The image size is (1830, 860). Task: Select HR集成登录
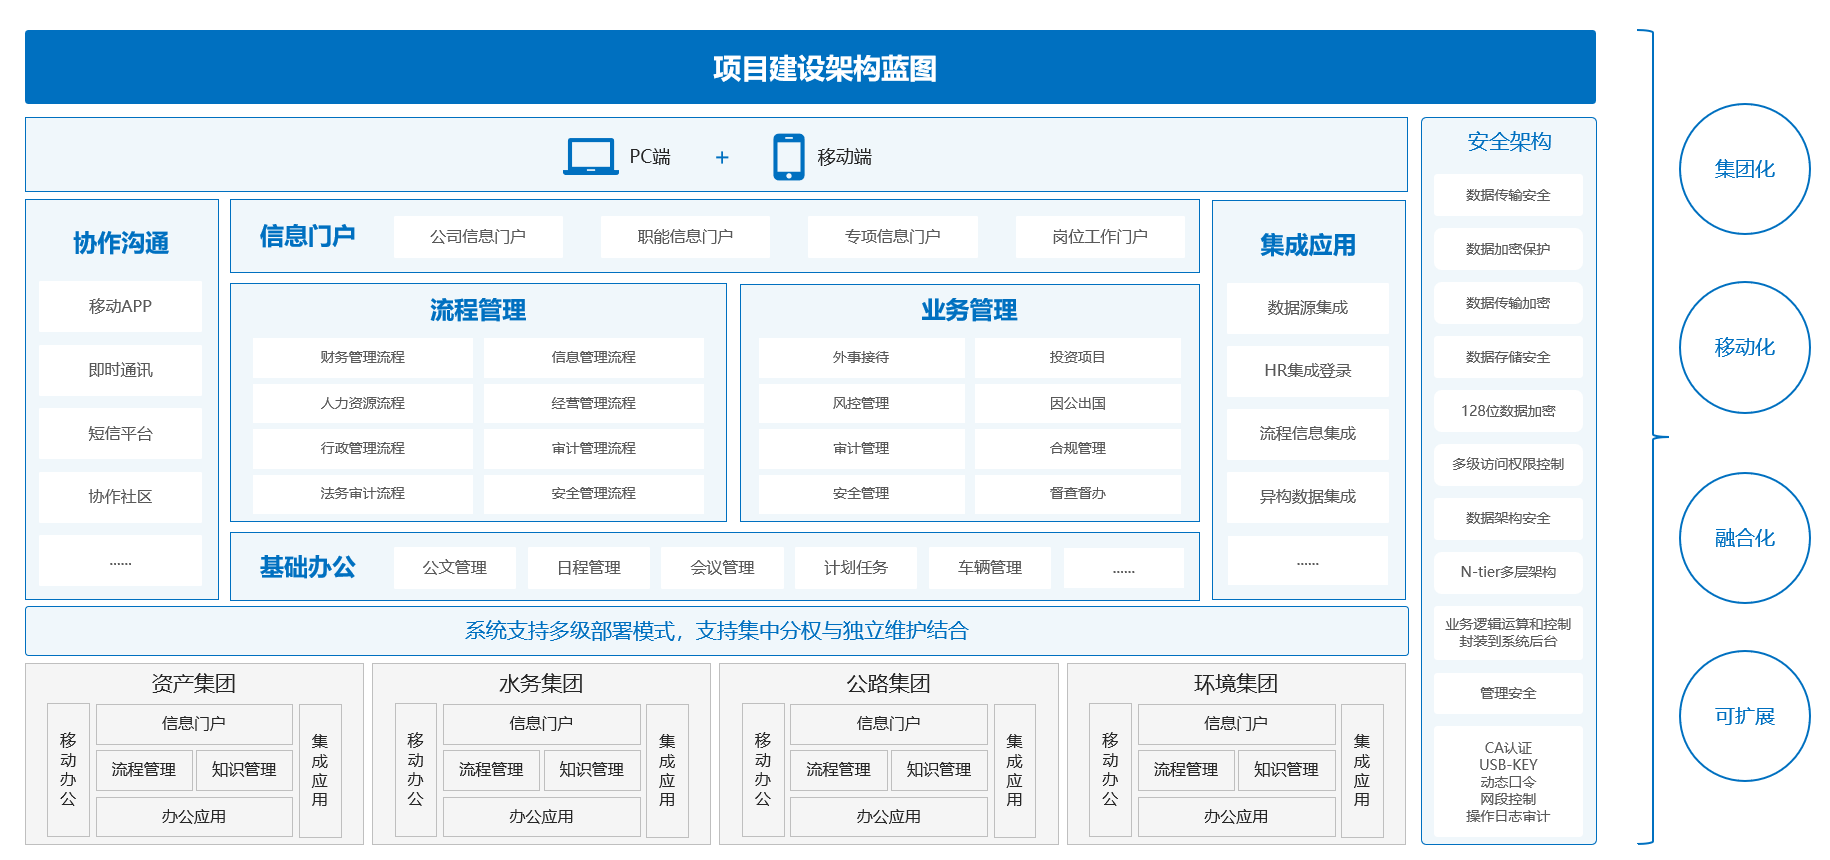[x=1308, y=371]
